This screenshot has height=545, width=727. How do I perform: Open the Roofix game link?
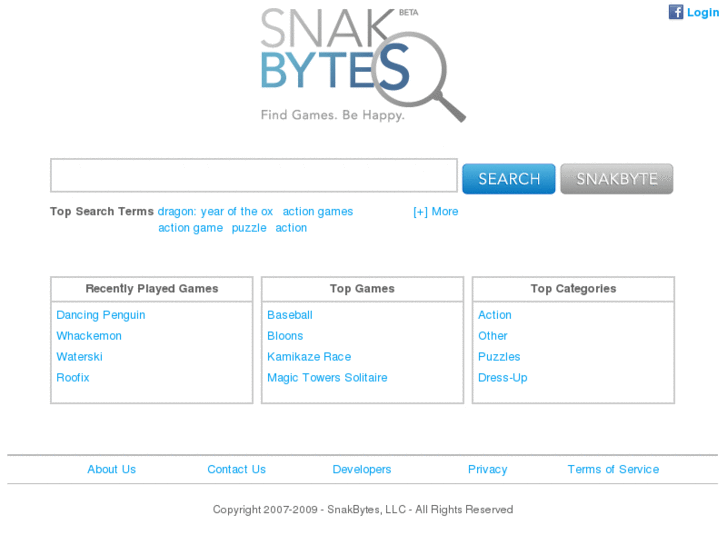point(73,378)
